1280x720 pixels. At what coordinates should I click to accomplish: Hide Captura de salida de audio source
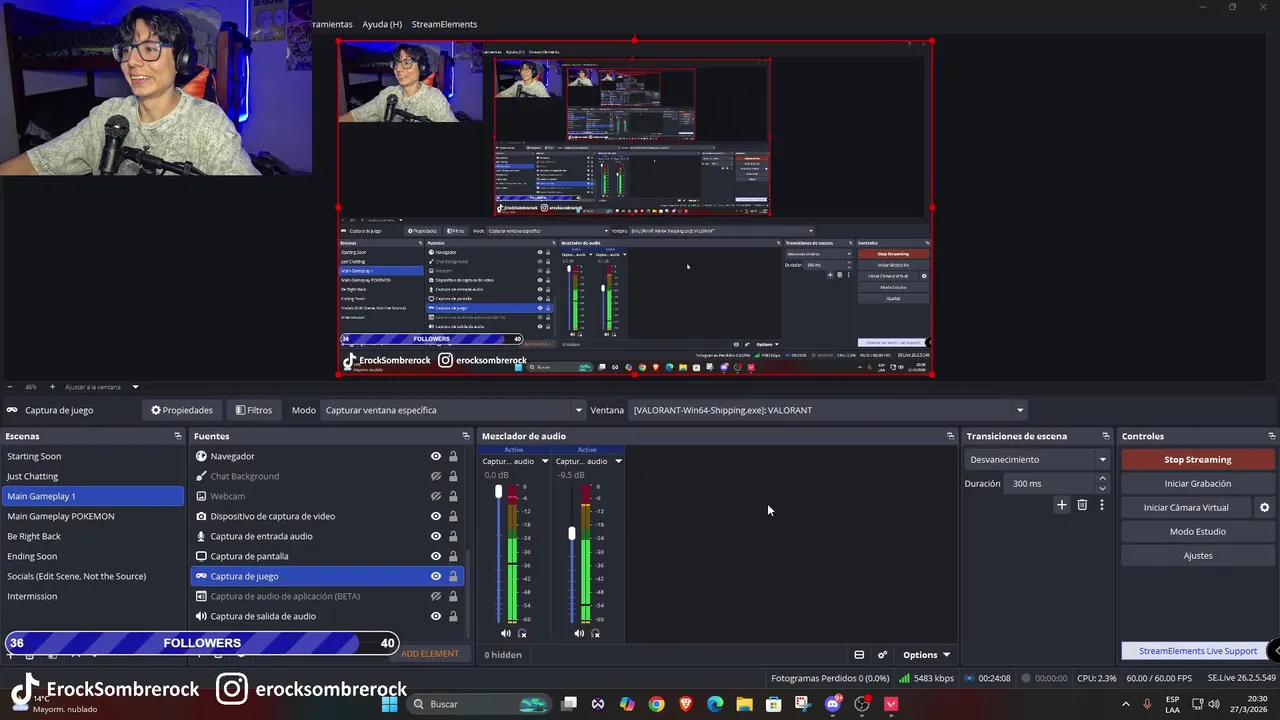(x=436, y=616)
